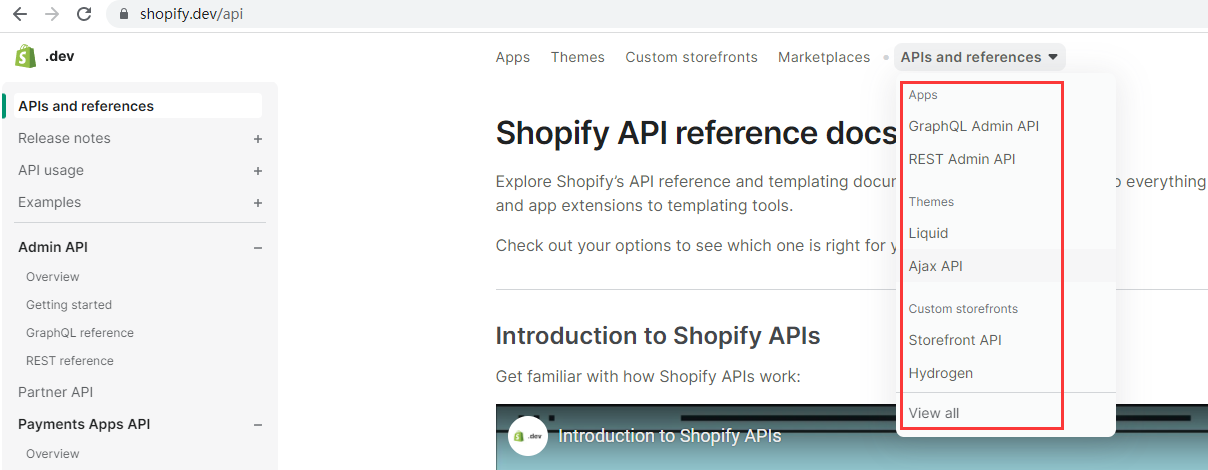Expand Release notes with plus icon
This screenshot has height=470, width=1208.
pyautogui.click(x=258, y=139)
